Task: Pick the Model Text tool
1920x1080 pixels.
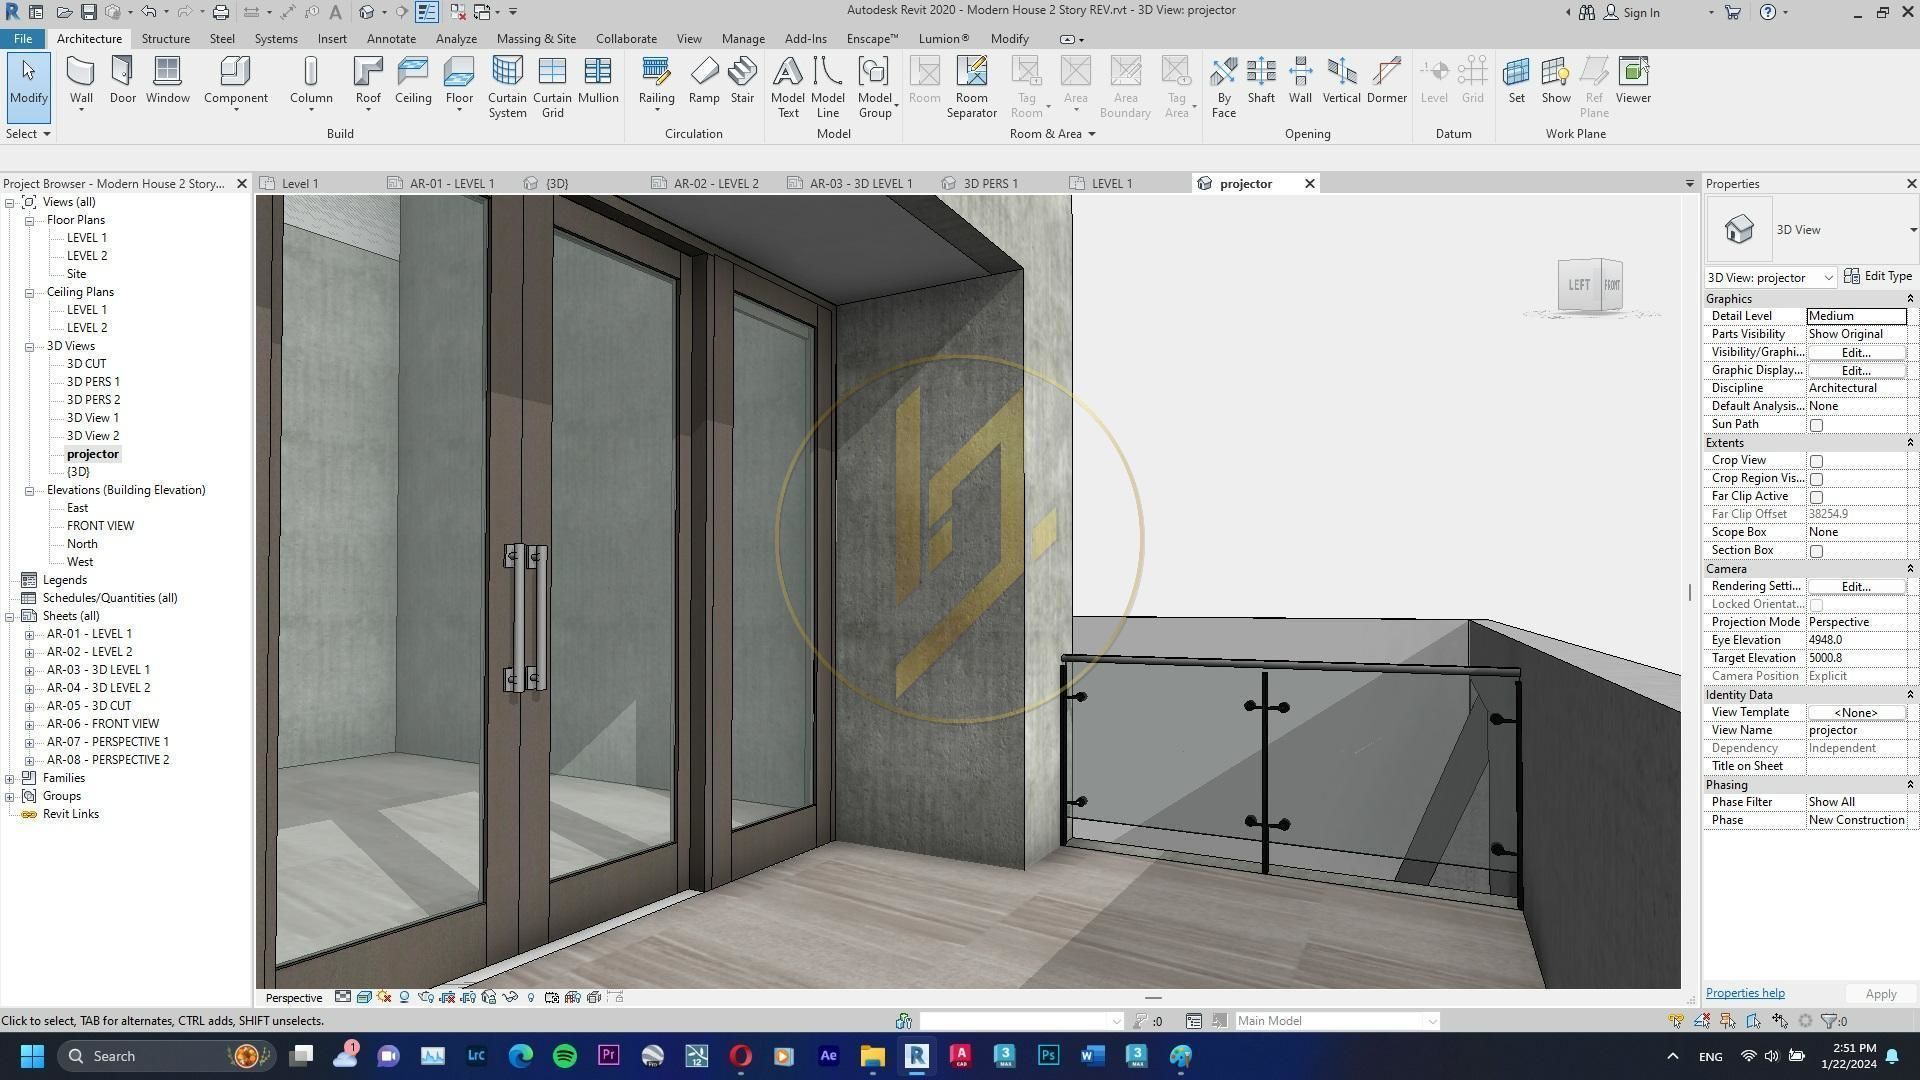Action: tap(787, 88)
